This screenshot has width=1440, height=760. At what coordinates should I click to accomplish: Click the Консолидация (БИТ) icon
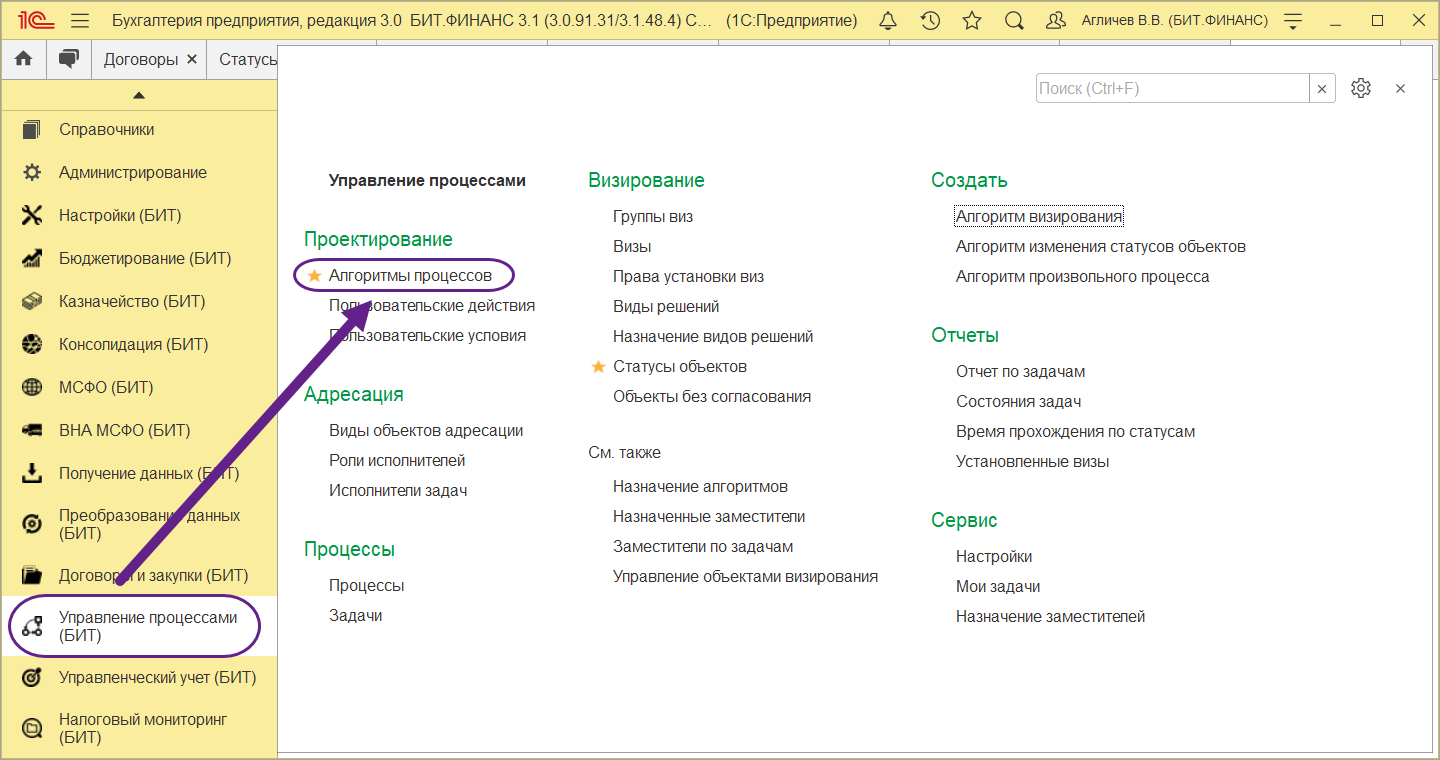(32, 345)
